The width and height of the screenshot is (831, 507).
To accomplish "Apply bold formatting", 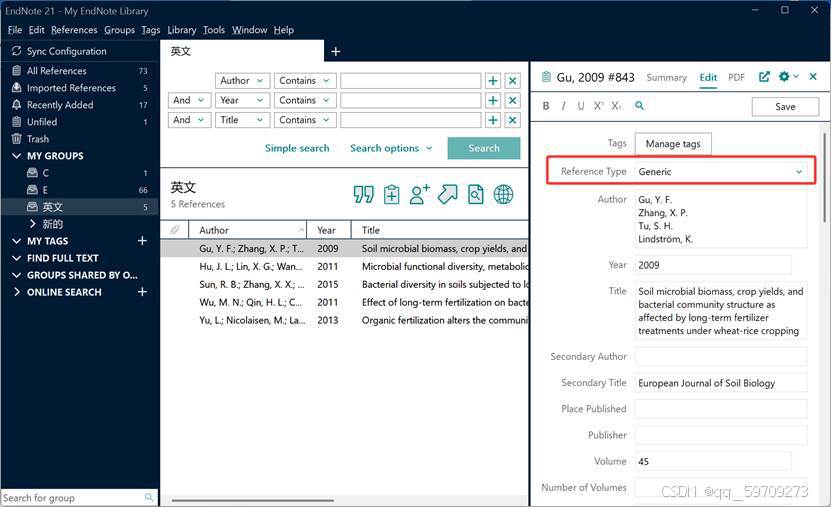I will (x=546, y=106).
